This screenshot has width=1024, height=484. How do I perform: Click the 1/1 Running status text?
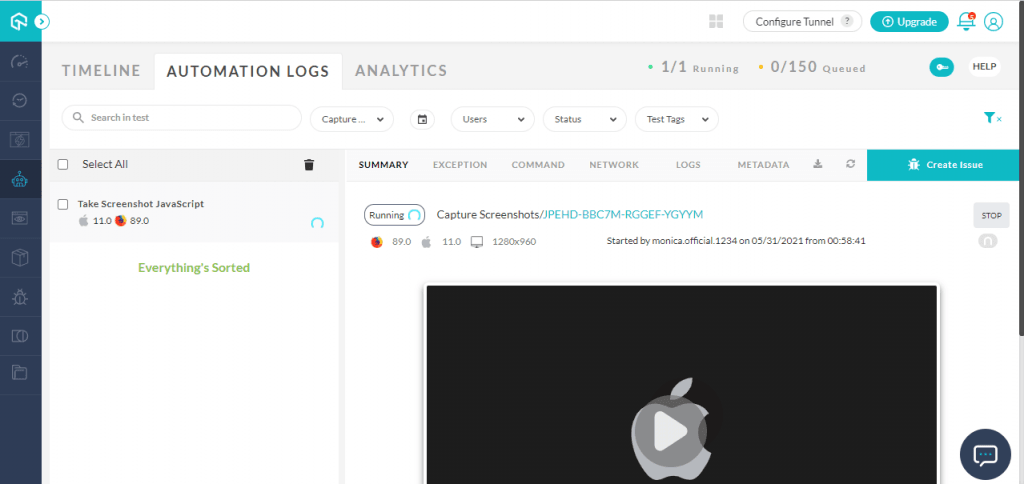[x=699, y=67]
